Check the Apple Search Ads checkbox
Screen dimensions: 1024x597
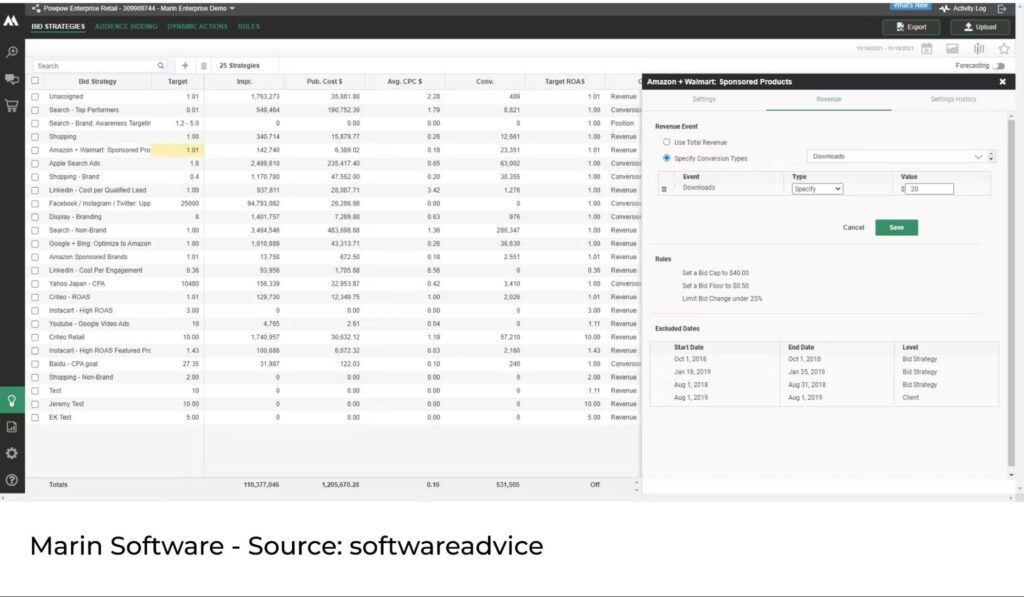[x=35, y=163]
